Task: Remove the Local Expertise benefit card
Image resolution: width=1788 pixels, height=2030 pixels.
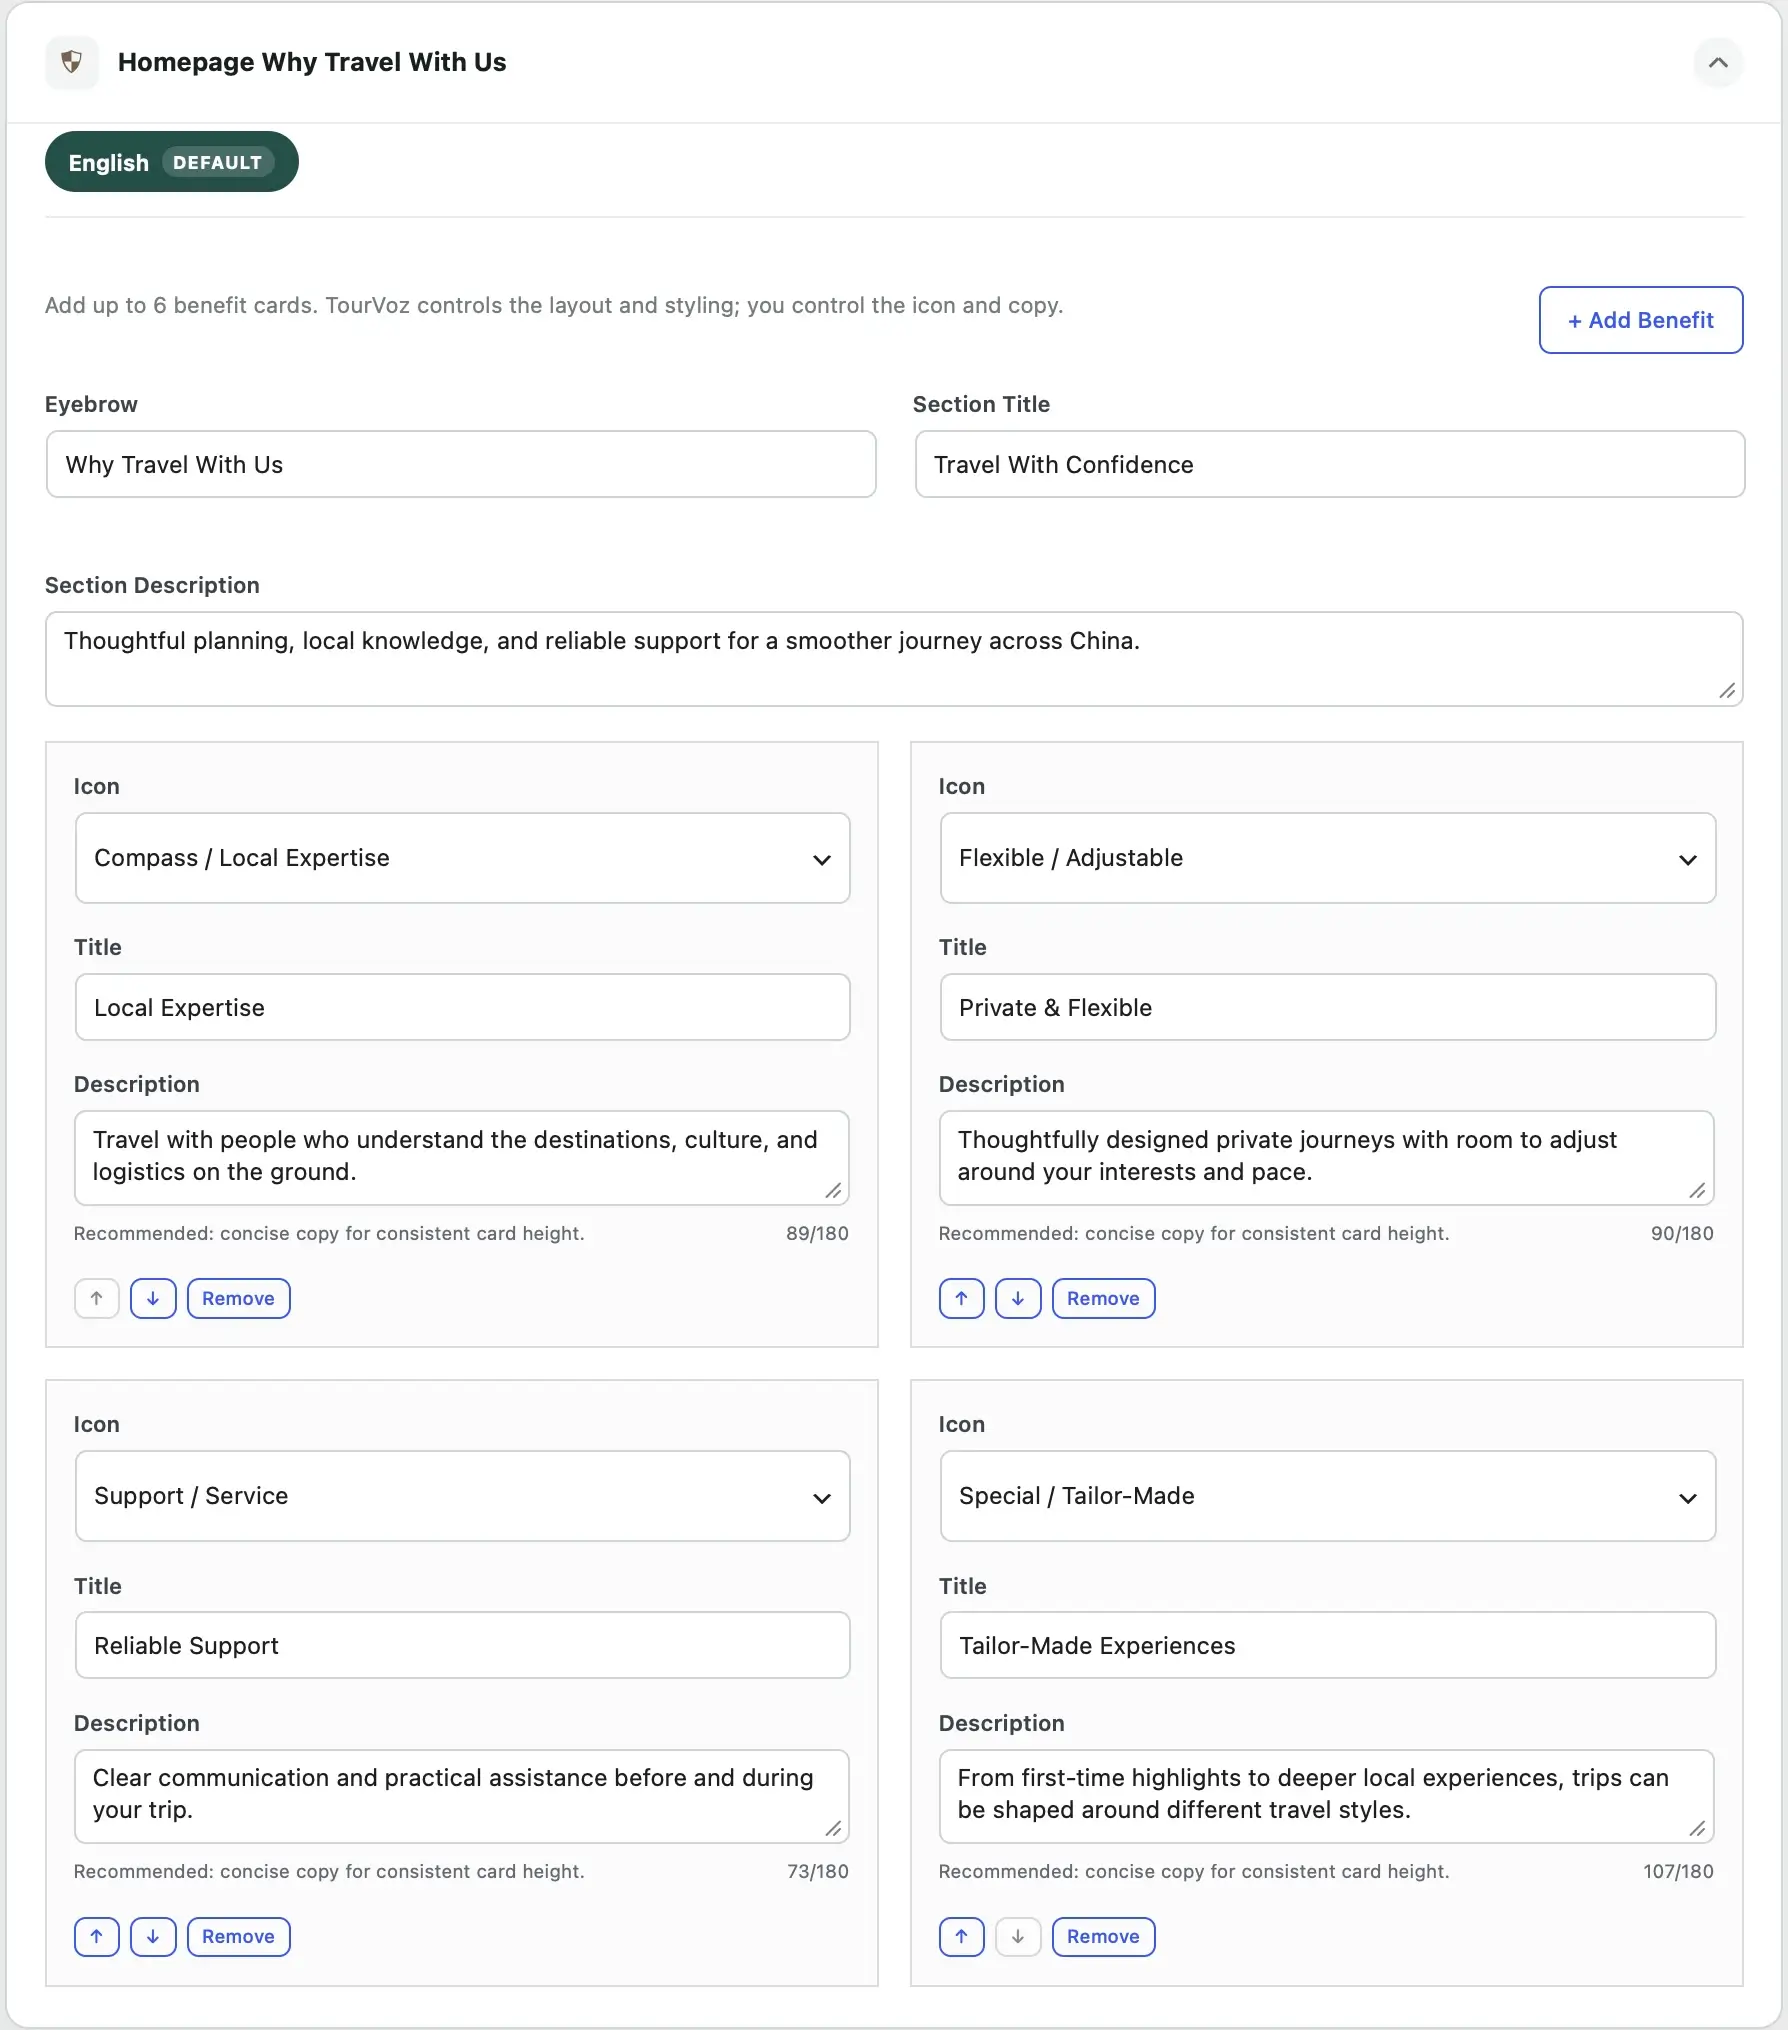Action: [x=239, y=1298]
